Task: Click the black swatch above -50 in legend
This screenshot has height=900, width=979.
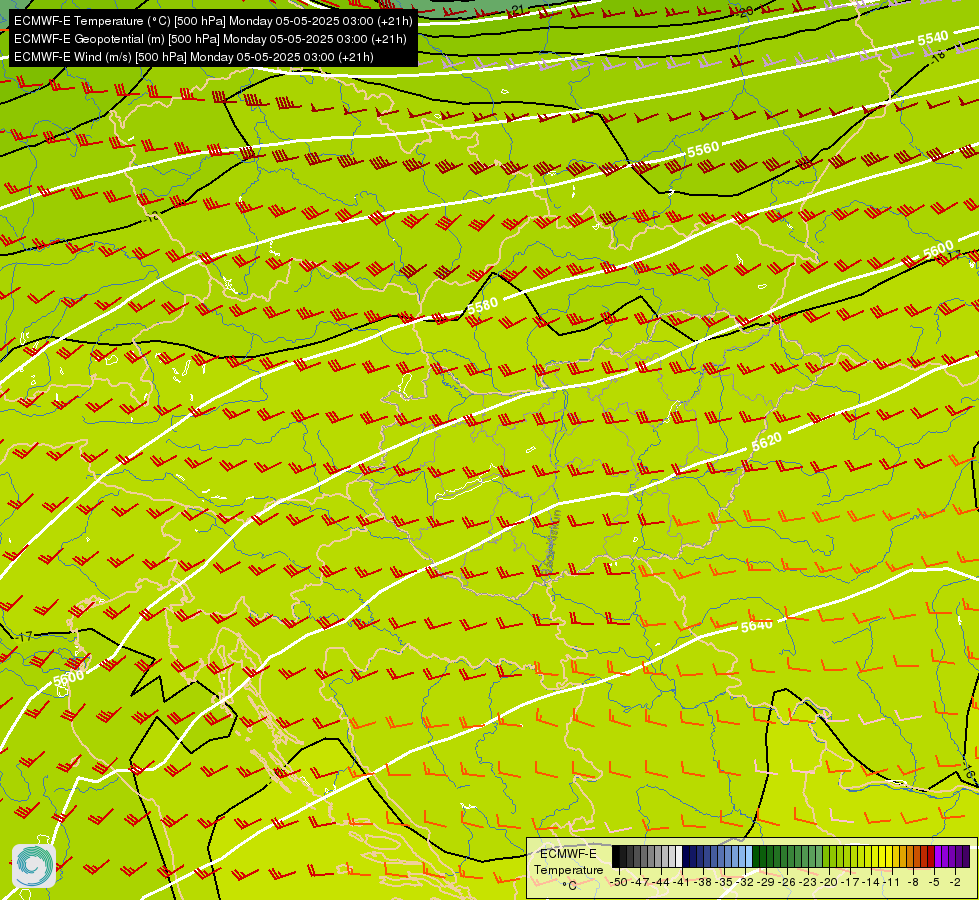Action: [x=616, y=857]
